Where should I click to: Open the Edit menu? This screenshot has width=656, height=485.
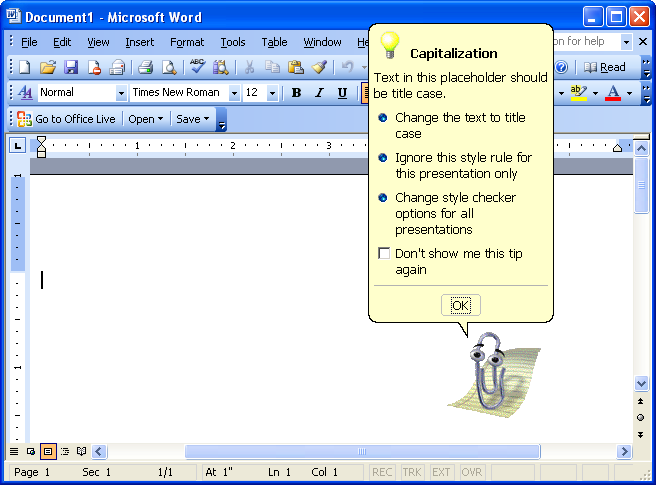point(62,42)
